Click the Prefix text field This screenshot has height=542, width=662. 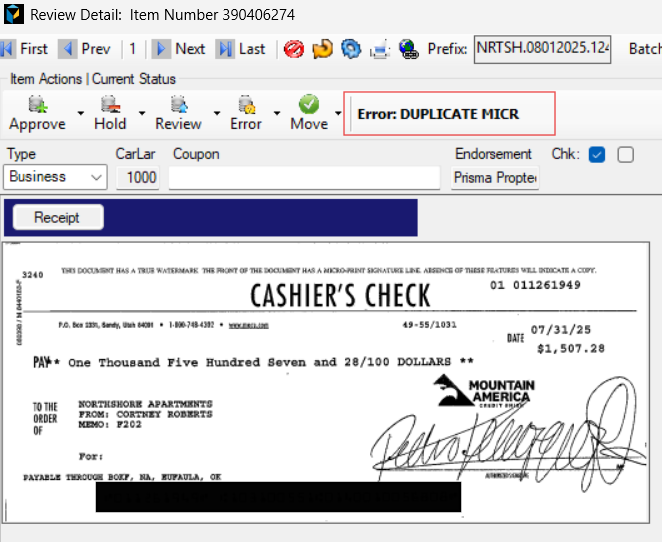tap(542, 49)
